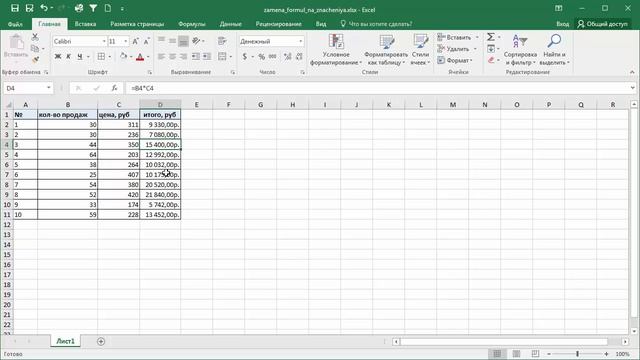640x360 pixels.
Task: Align cell text to the right
Action: pyautogui.click(x=183, y=56)
